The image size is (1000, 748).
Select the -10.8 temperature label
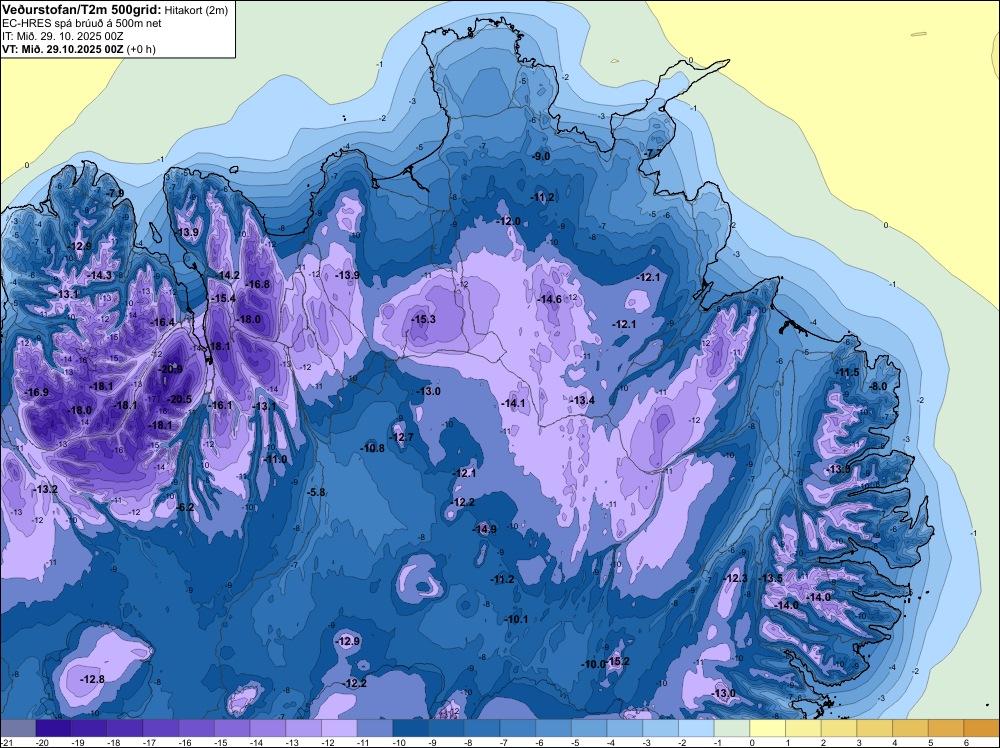point(372,448)
